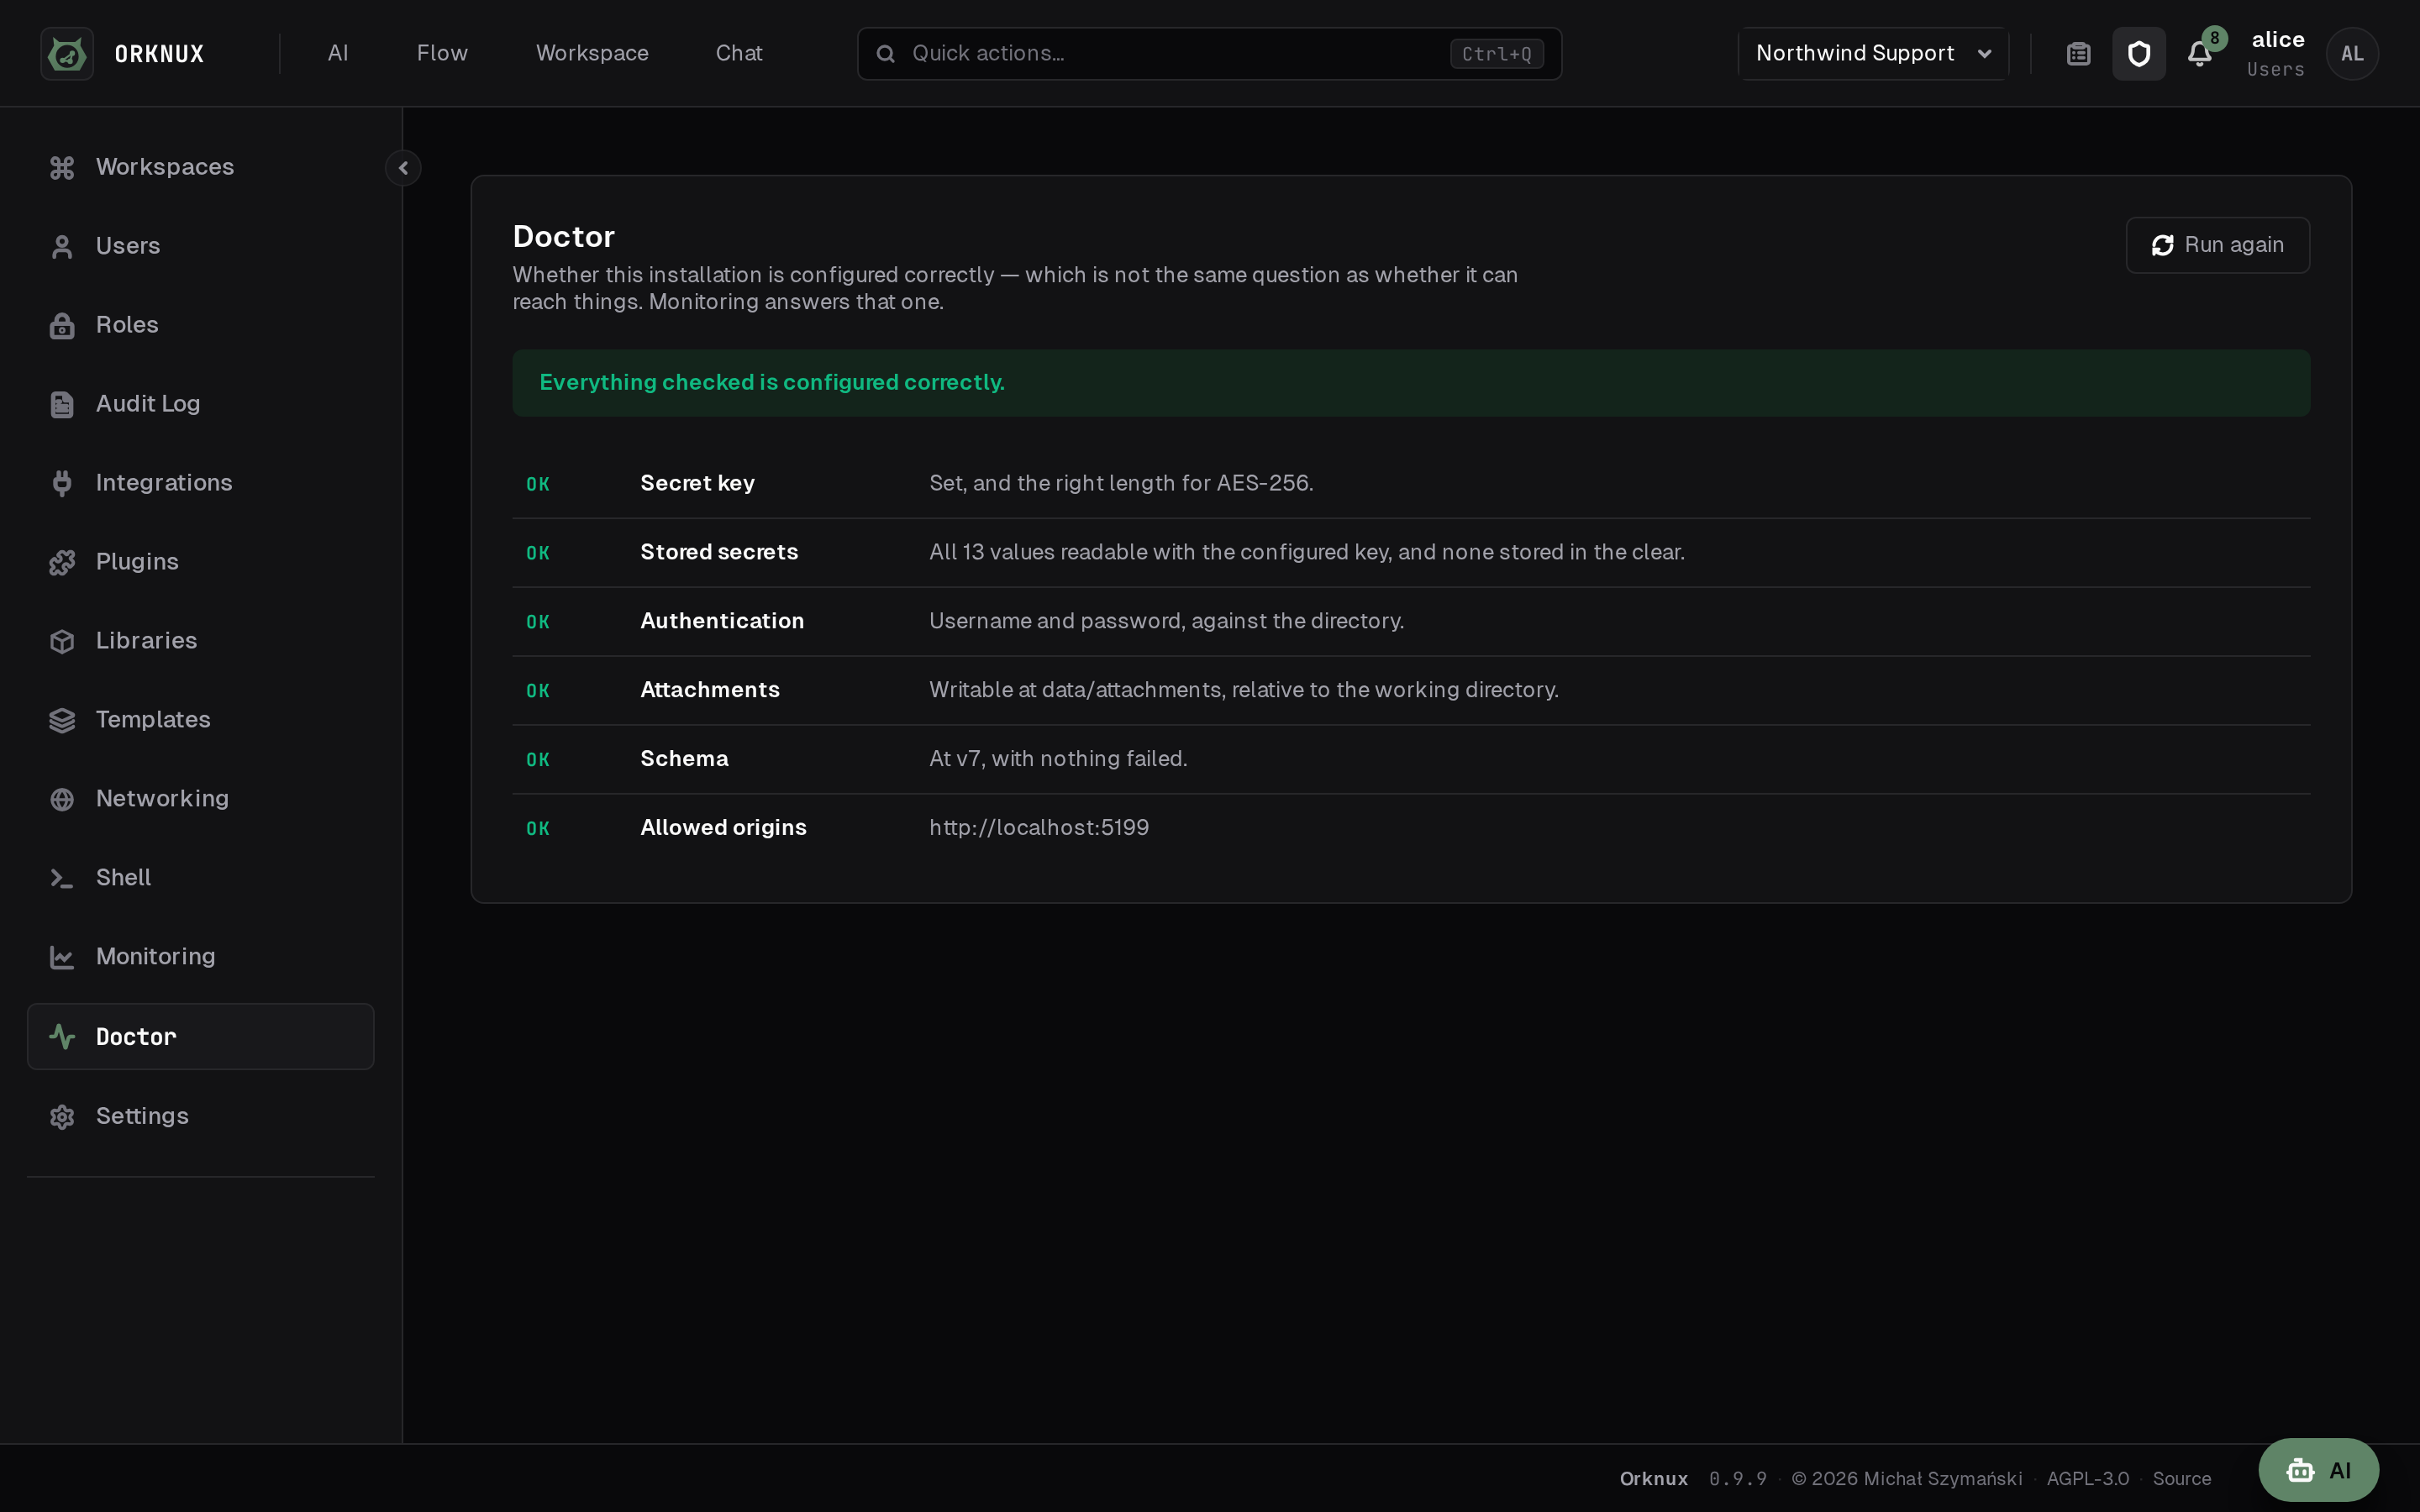The width and height of the screenshot is (2420, 1512).
Task: Follow the Source link in footer
Action: click(x=2181, y=1478)
